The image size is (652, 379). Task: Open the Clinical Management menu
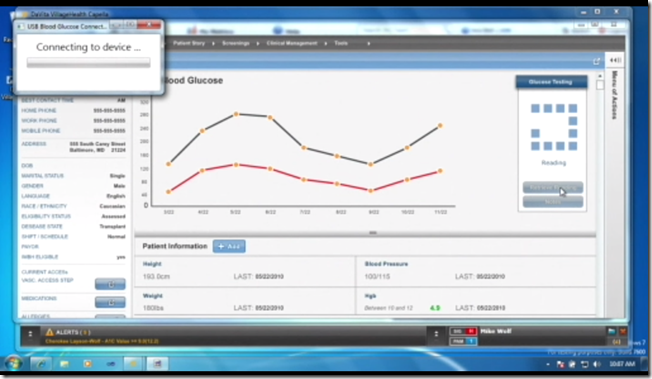(x=292, y=43)
